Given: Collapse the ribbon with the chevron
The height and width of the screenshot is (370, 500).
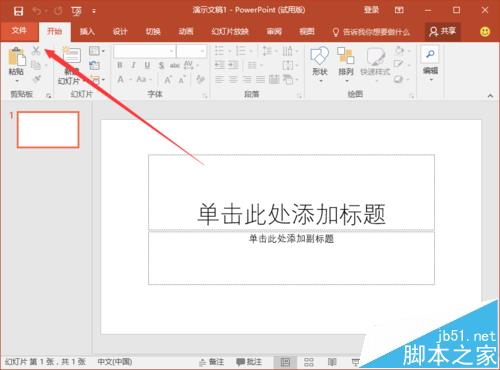Looking at the screenshot, I should pyautogui.click(x=490, y=96).
